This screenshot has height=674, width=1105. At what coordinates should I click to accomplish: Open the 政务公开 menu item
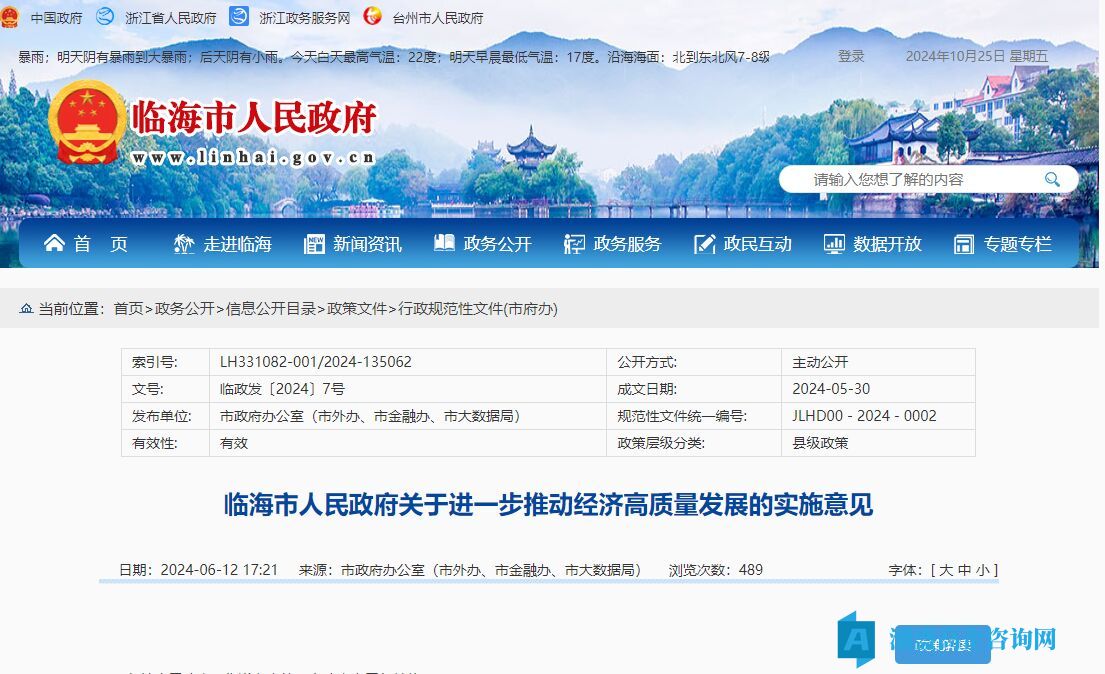point(498,244)
